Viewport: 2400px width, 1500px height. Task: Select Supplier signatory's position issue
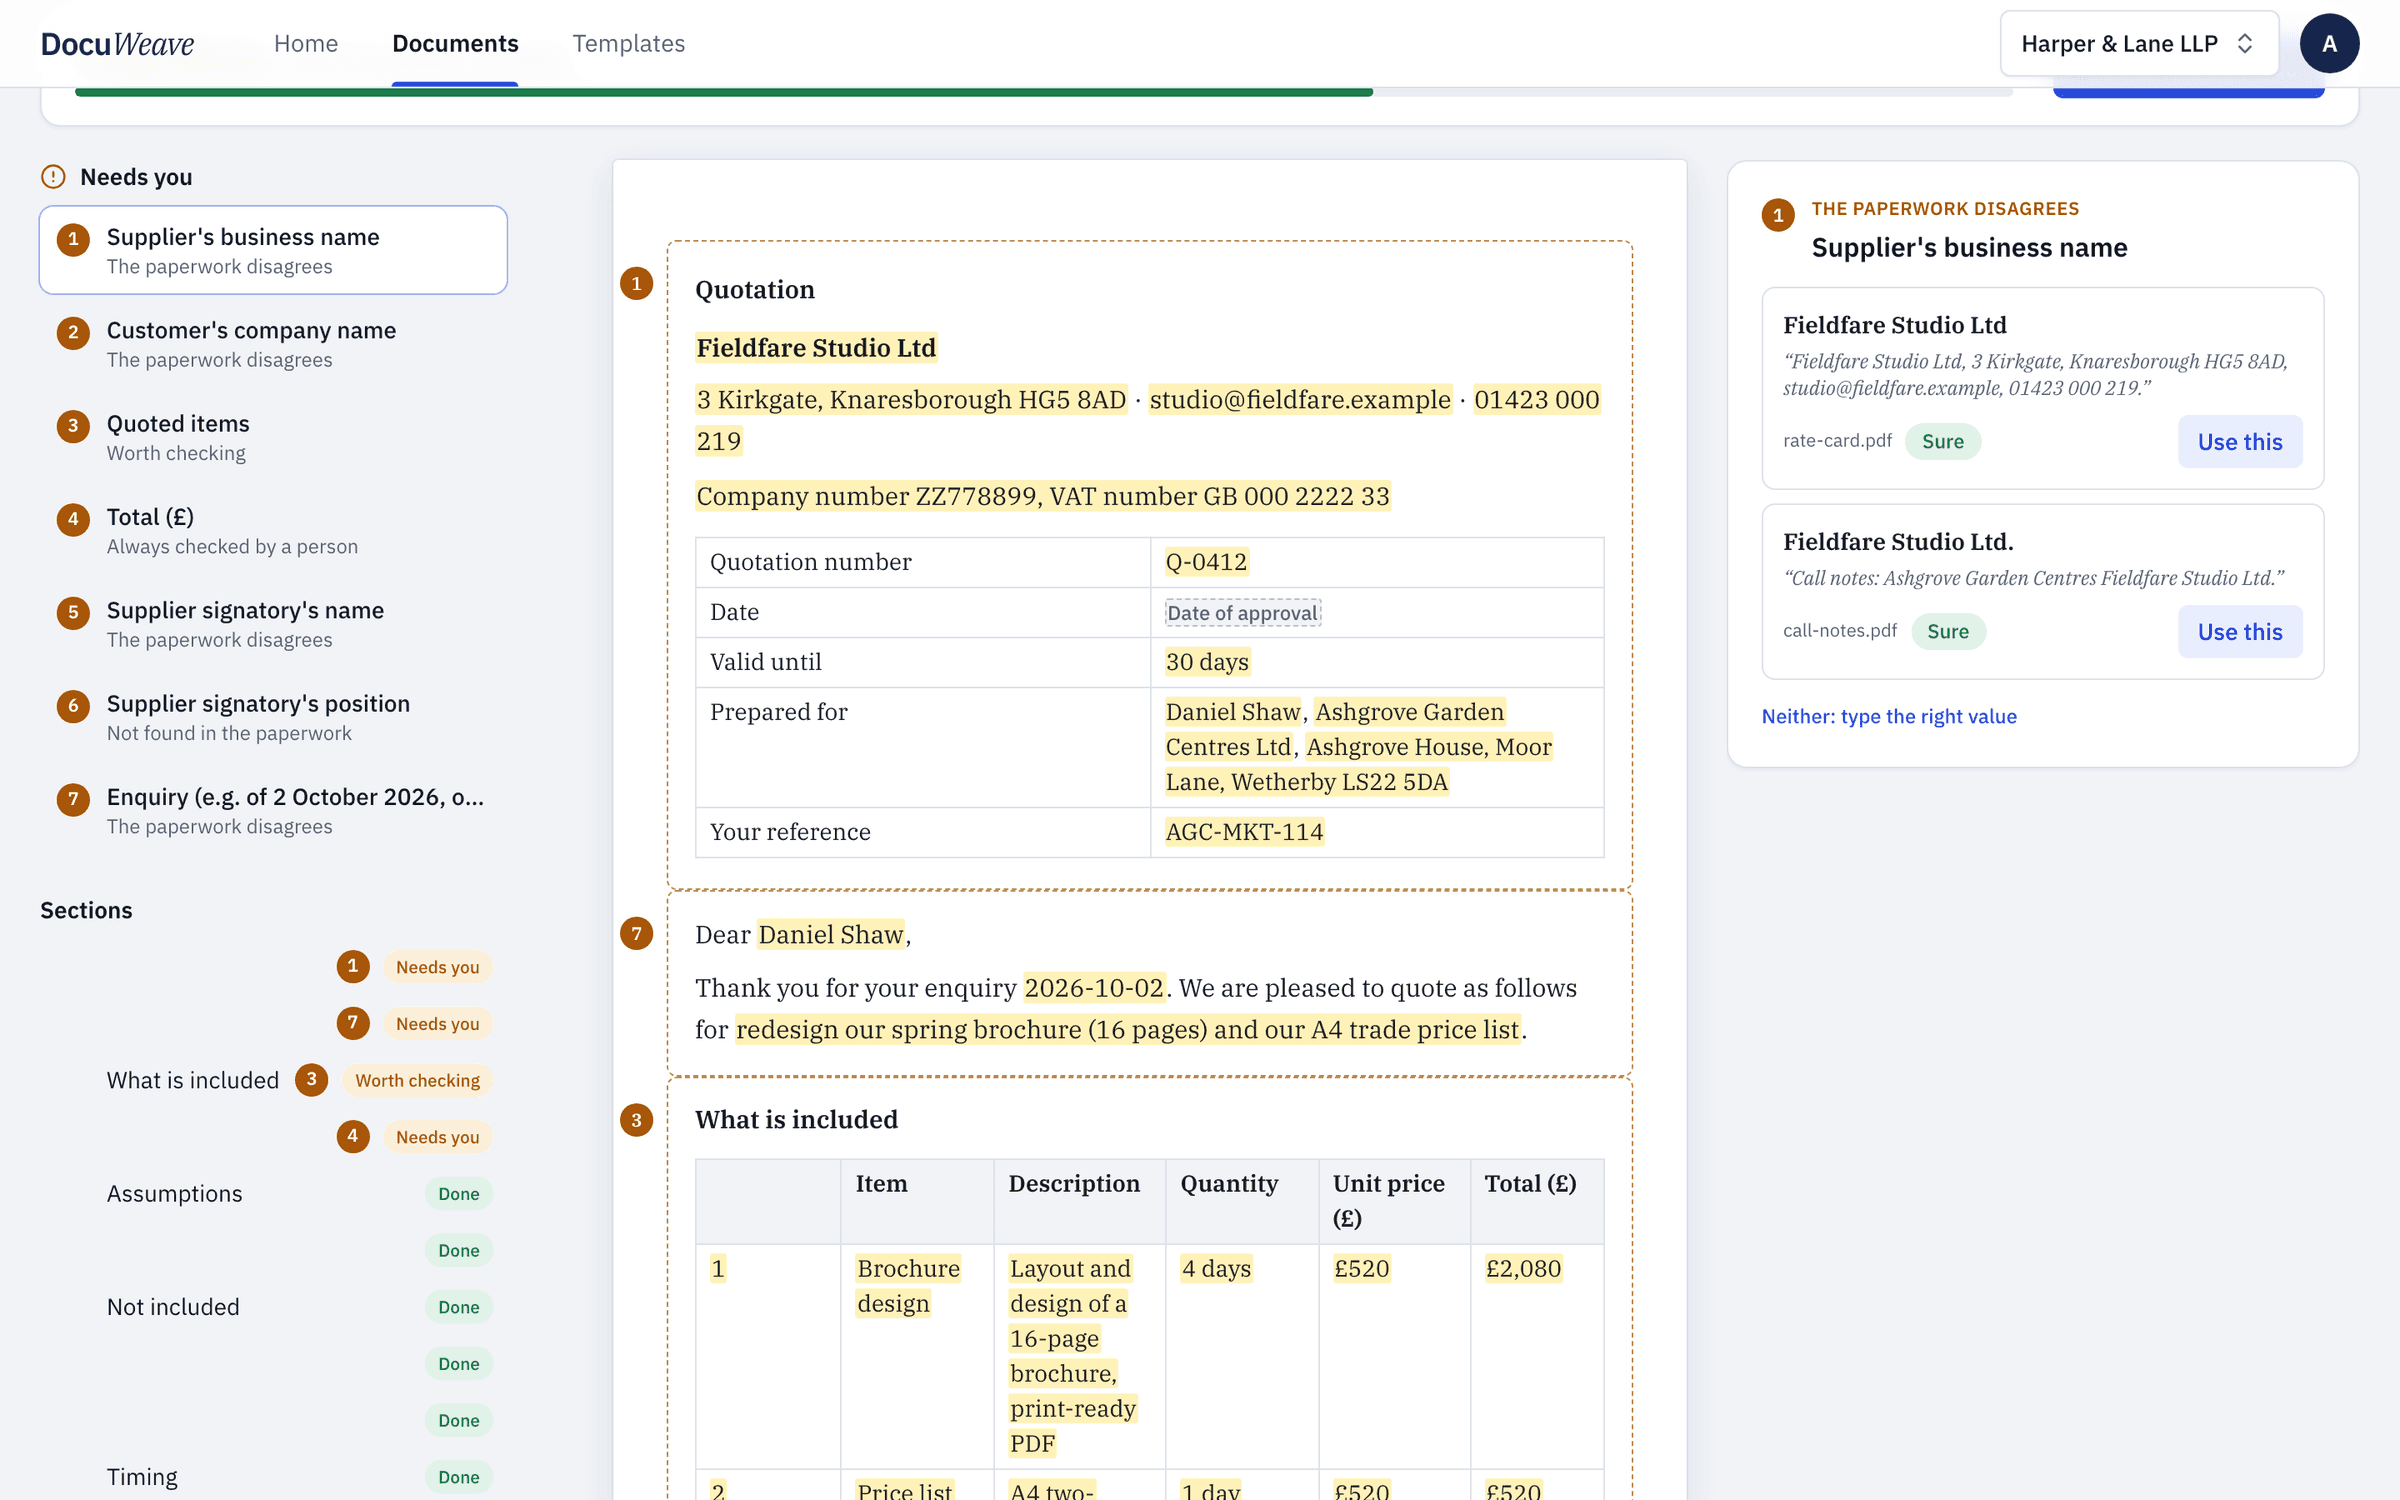tap(273, 717)
